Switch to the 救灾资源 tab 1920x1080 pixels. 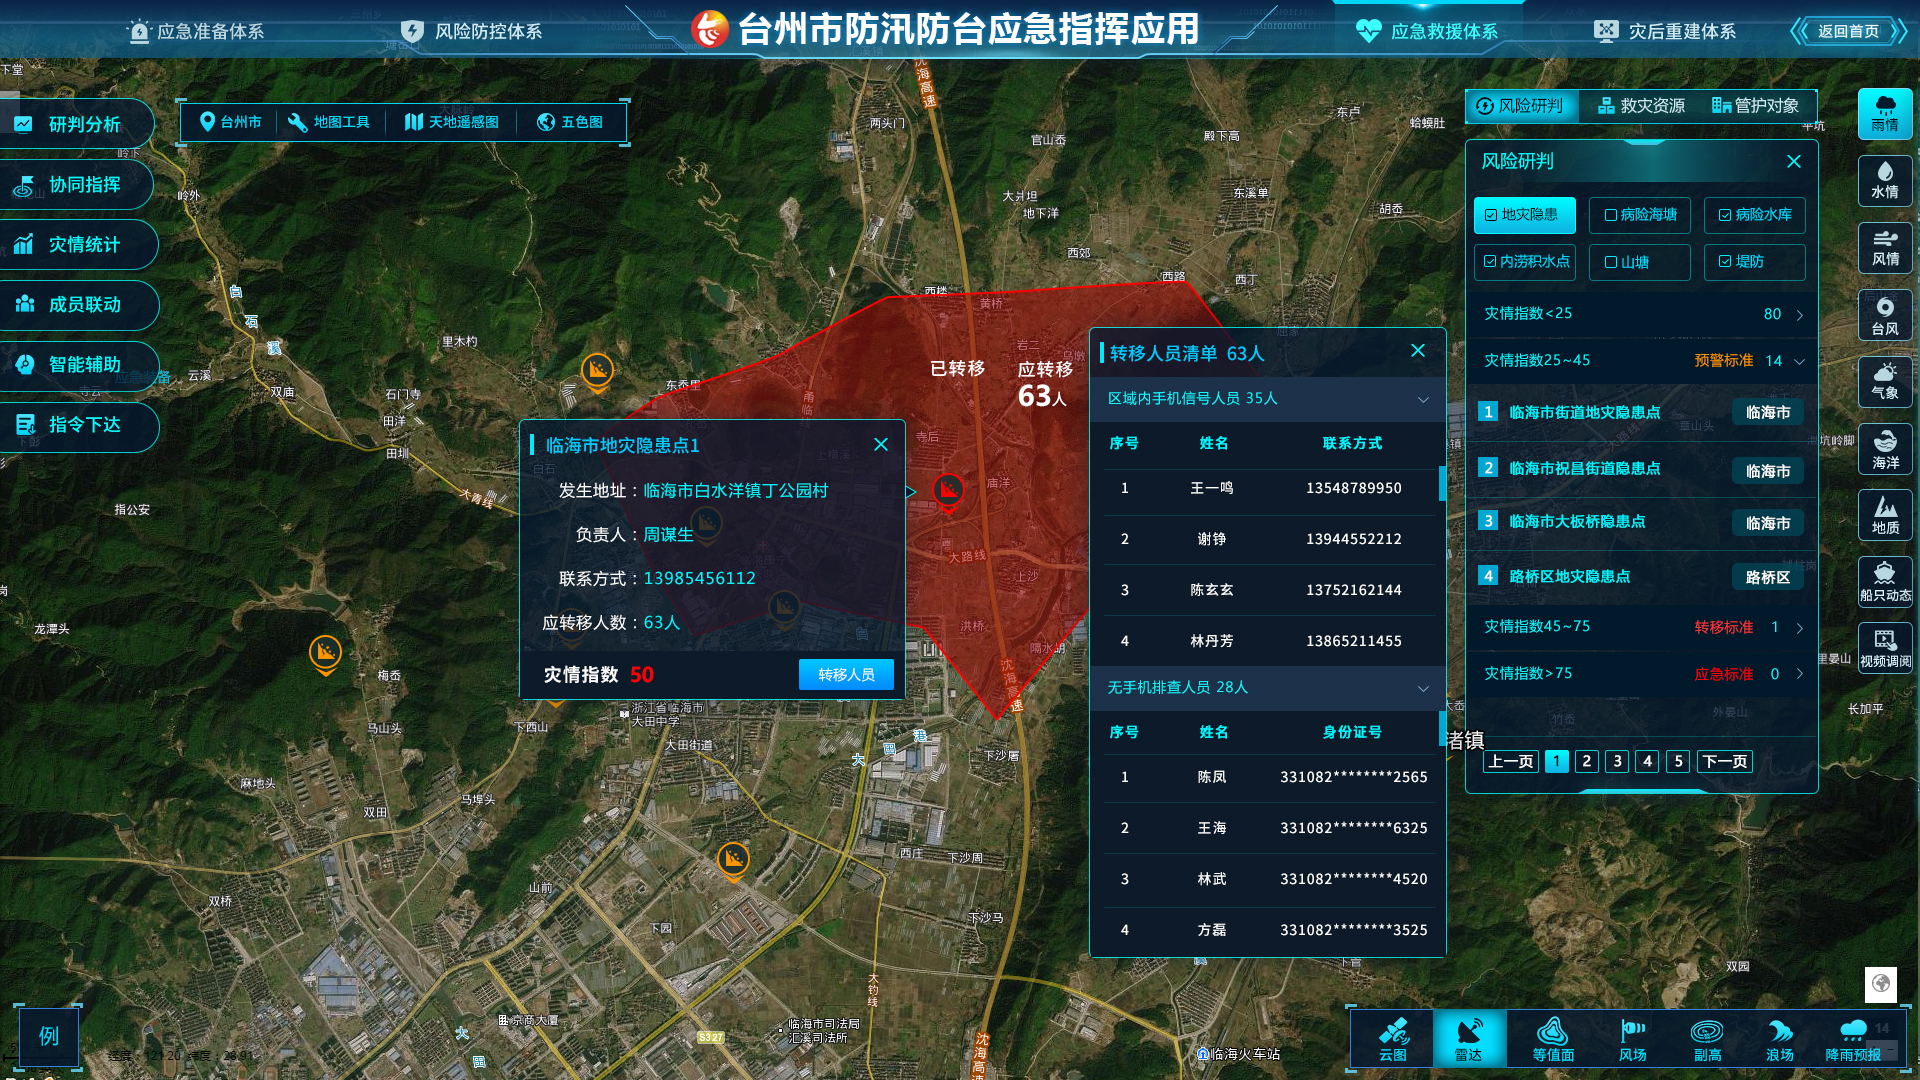pos(1641,106)
